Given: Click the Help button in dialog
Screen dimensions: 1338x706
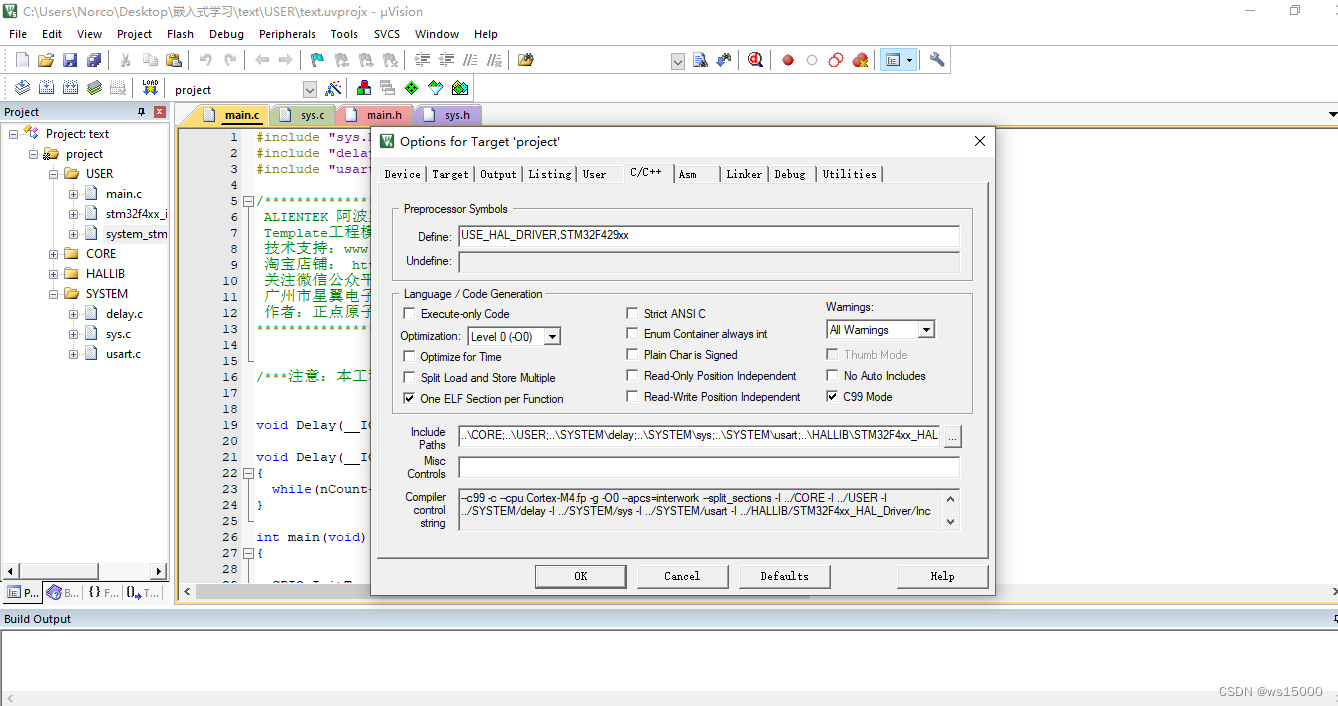Looking at the screenshot, I should click(x=942, y=576).
